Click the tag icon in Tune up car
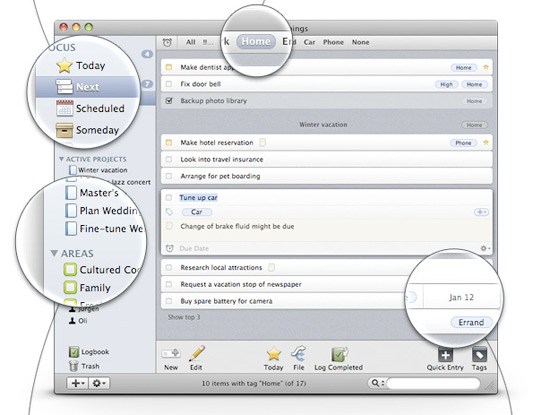 click(169, 212)
